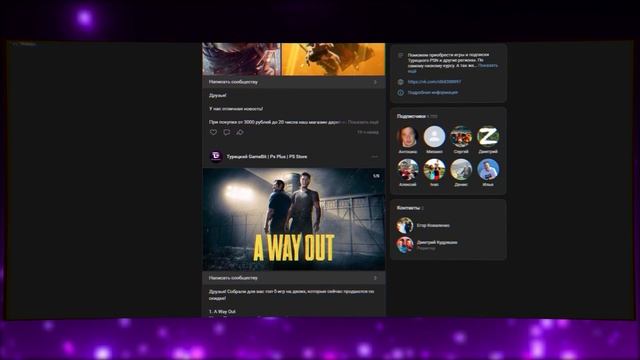Open the subscriber avatar between Алексей and Денис
This screenshot has height=360, width=640.
(x=434, y=169)
